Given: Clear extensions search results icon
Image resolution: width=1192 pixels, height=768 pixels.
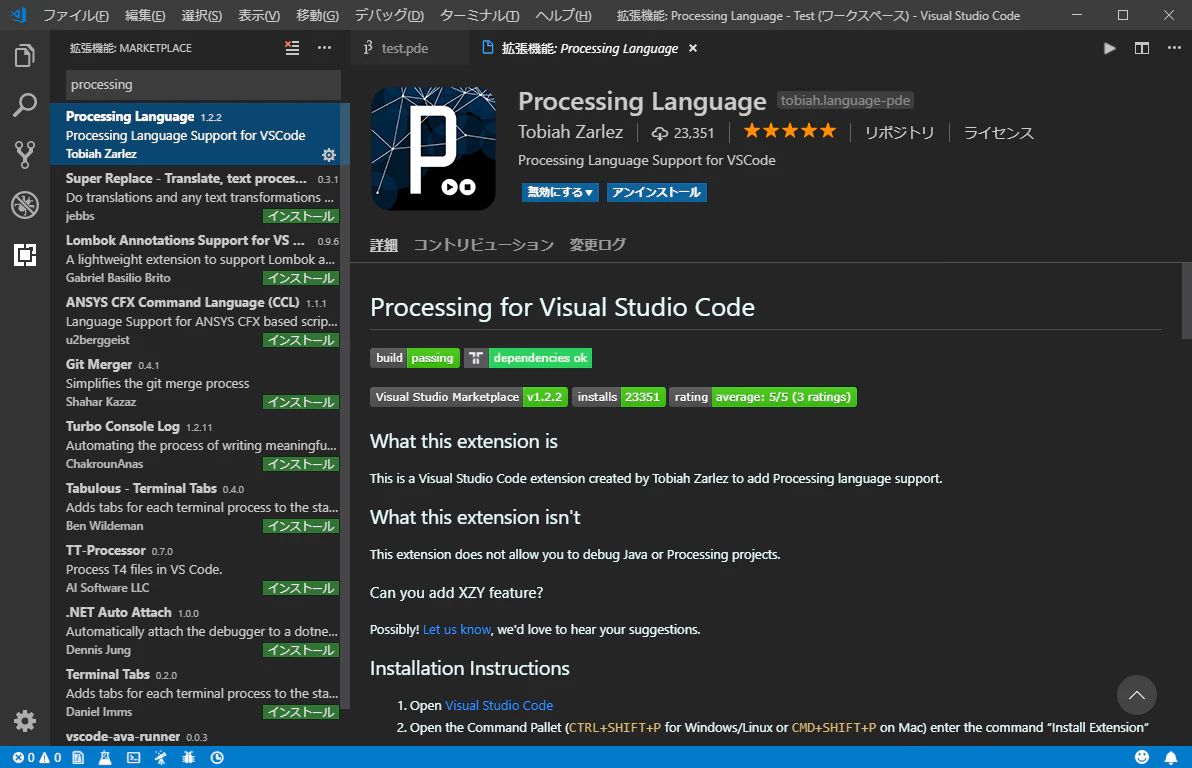Looking at the screenshot, I should coord(292,48).
